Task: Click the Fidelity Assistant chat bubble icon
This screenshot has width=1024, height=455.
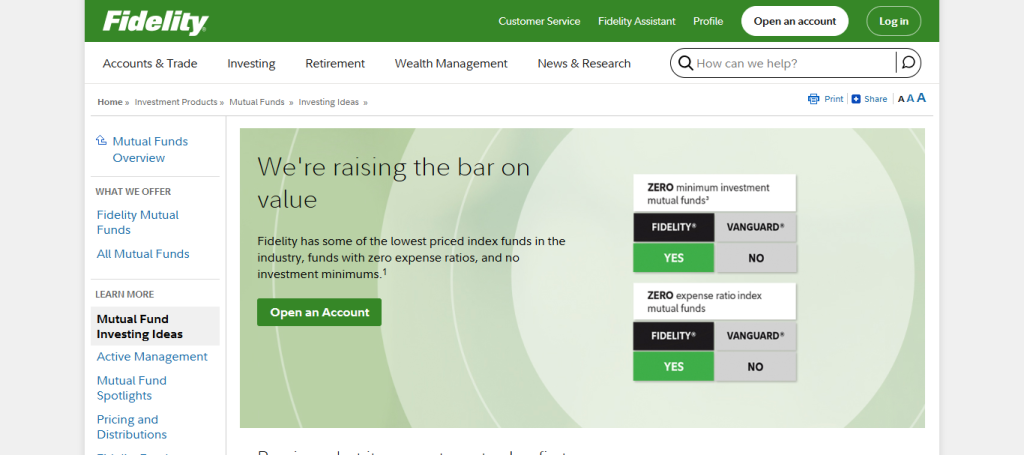Action: click(x=908, y=63)
